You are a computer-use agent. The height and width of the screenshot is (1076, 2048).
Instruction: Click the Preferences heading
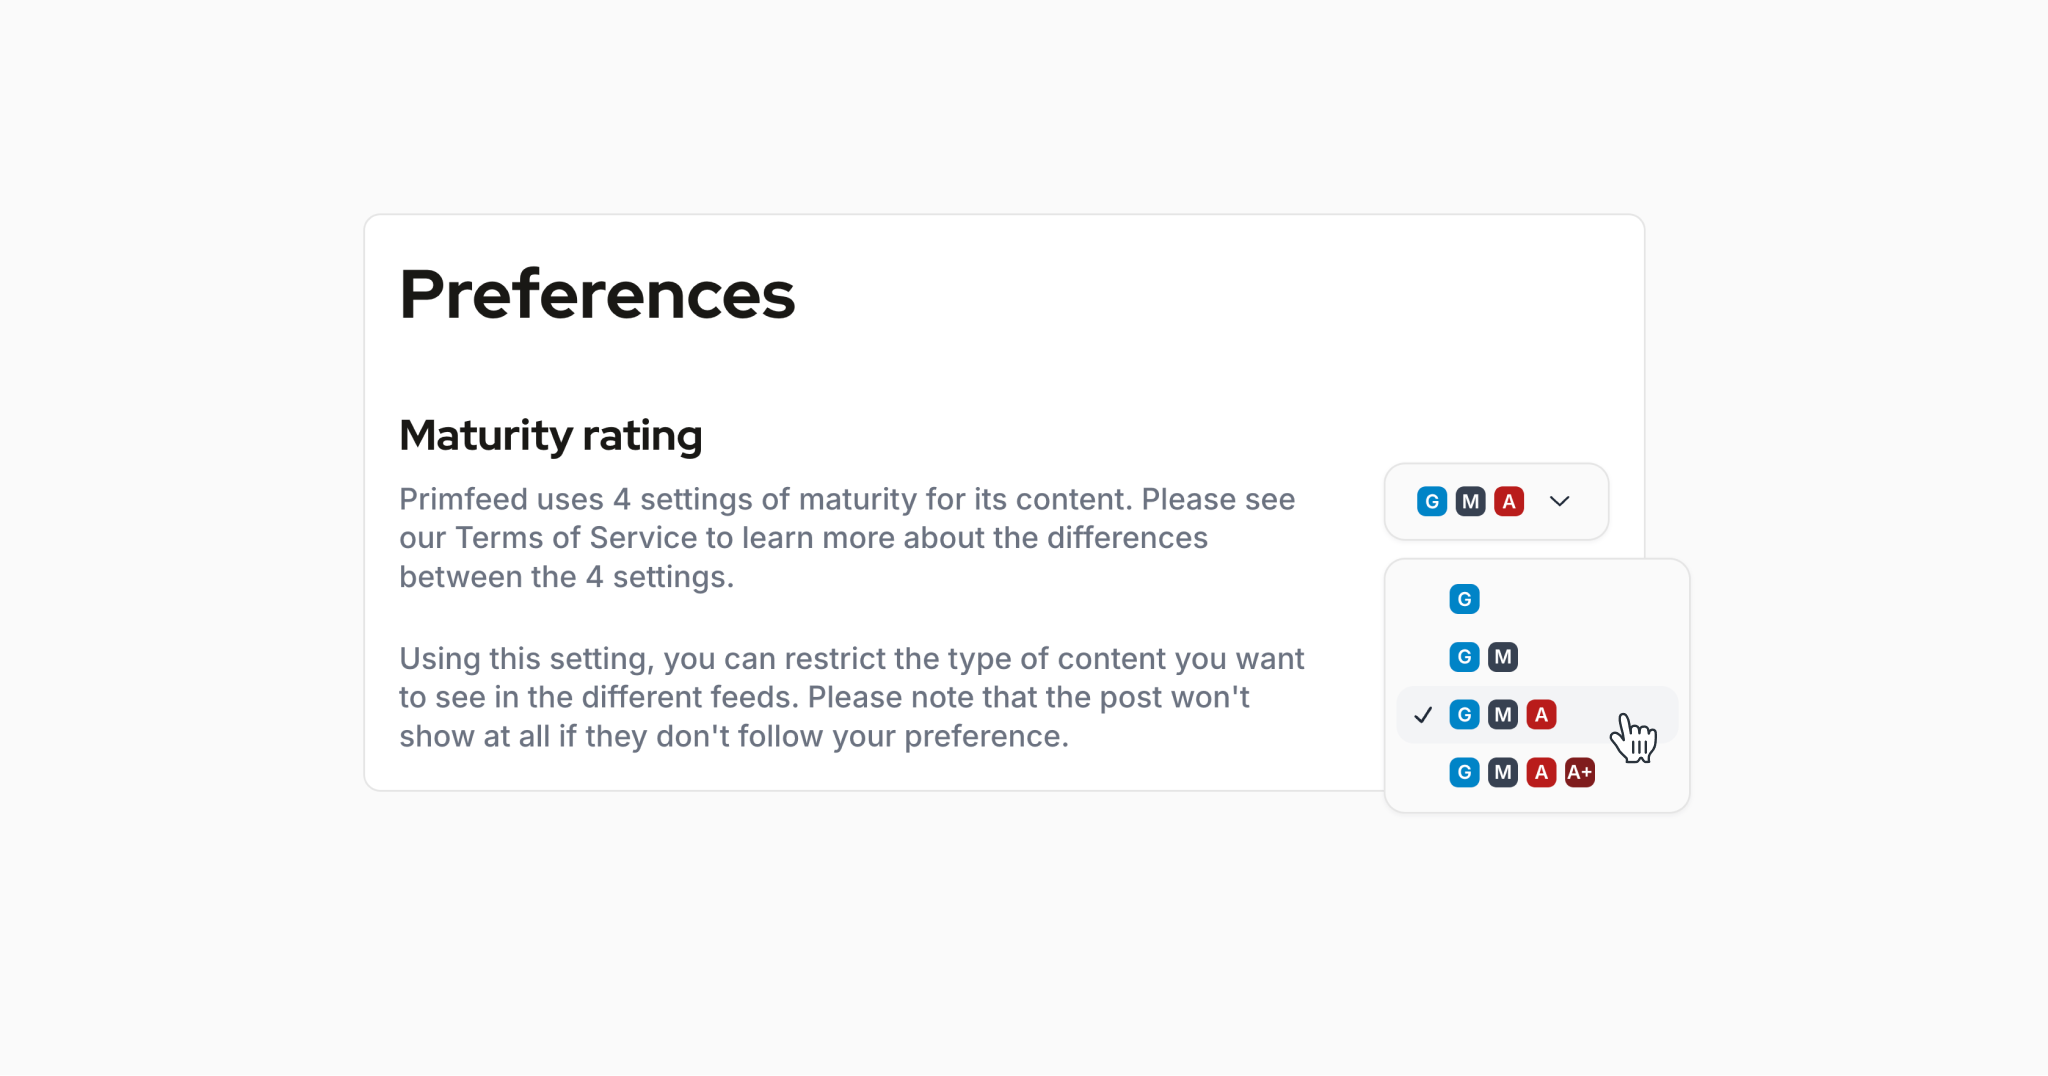tap(597, 294)
